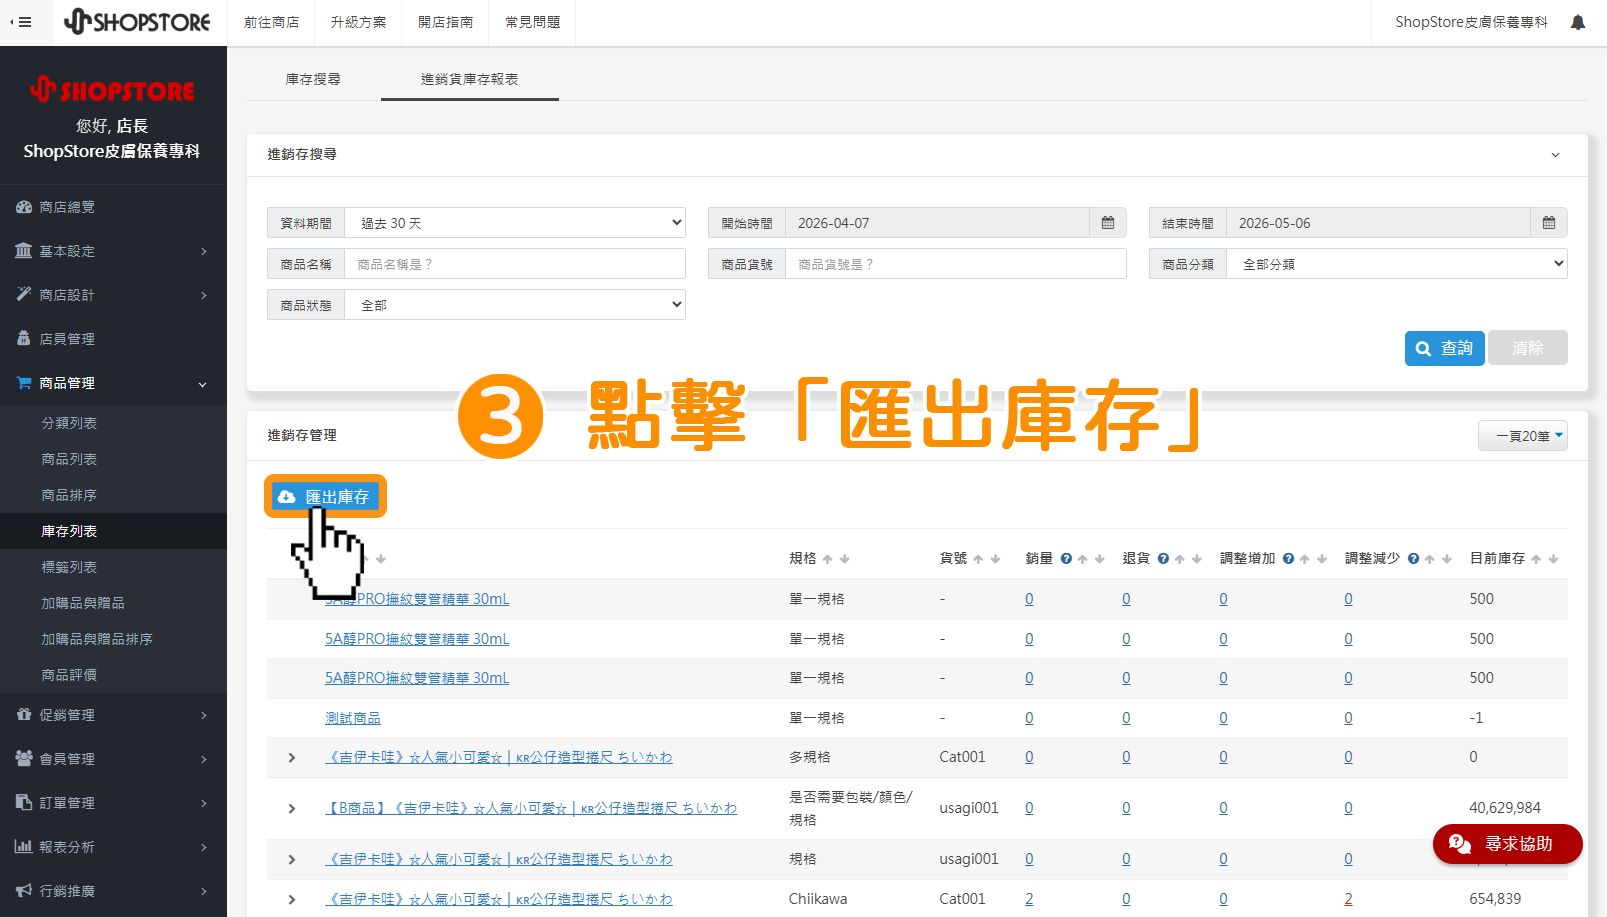Sort 貨號 column descending arrow

coord(995,559)
